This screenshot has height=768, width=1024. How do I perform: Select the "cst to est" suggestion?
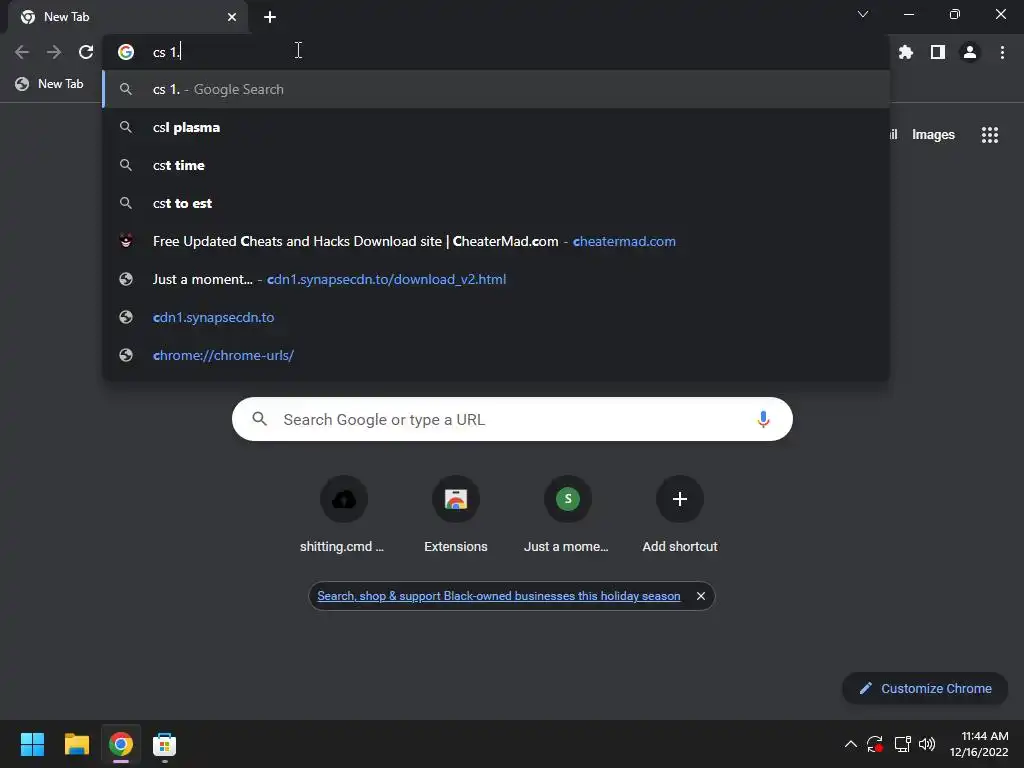click(496, 203)
